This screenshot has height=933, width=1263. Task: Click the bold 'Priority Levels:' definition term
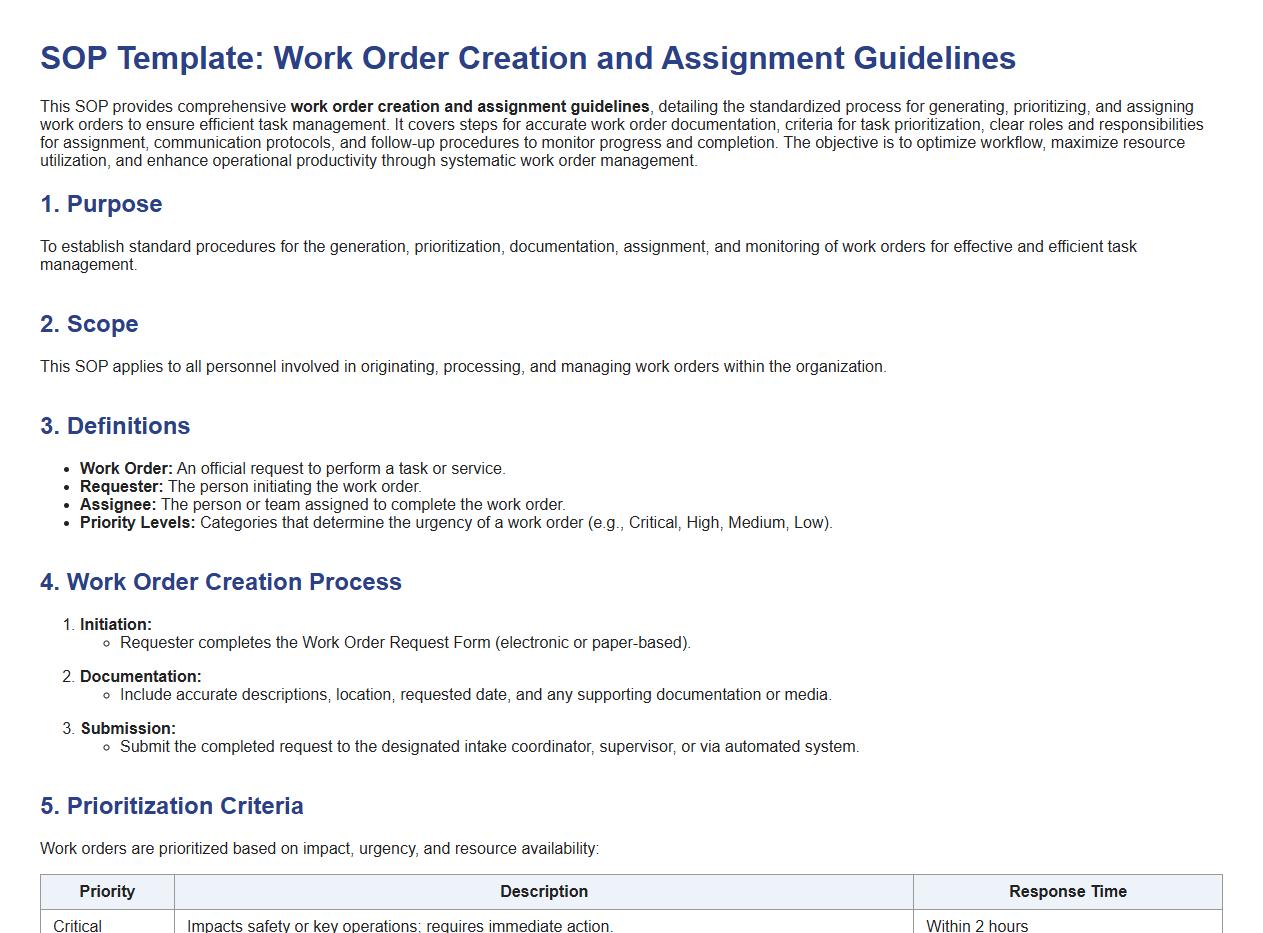(x=138, y=523)
